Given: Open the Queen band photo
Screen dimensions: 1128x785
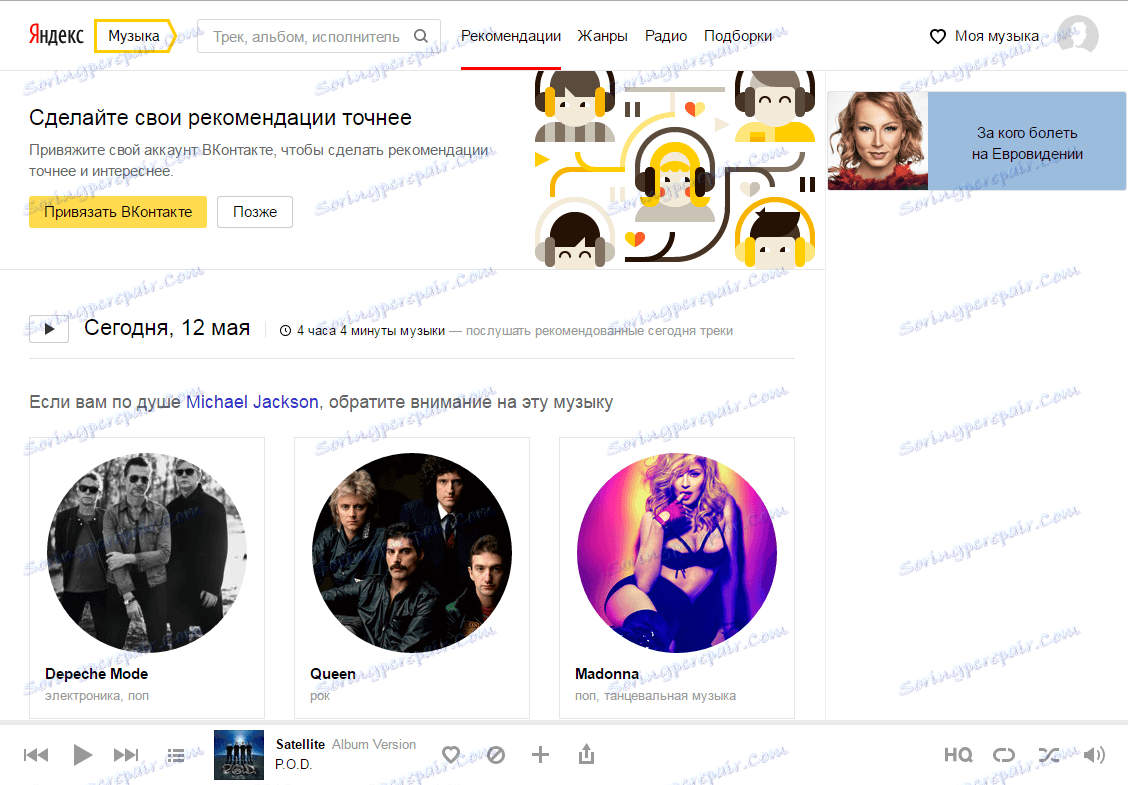Looking at the screenshot, I should [x=411, y=553].
